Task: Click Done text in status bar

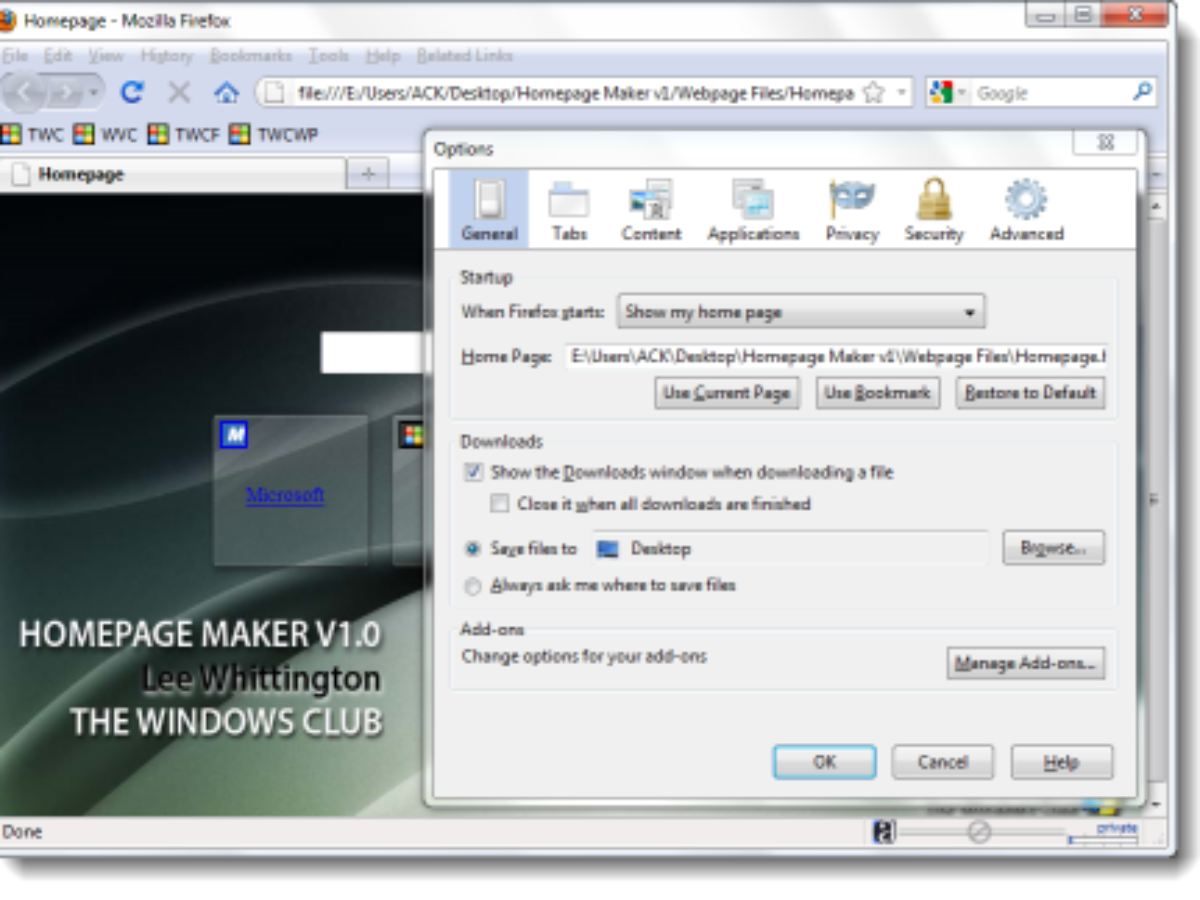Action: [22, 832]
